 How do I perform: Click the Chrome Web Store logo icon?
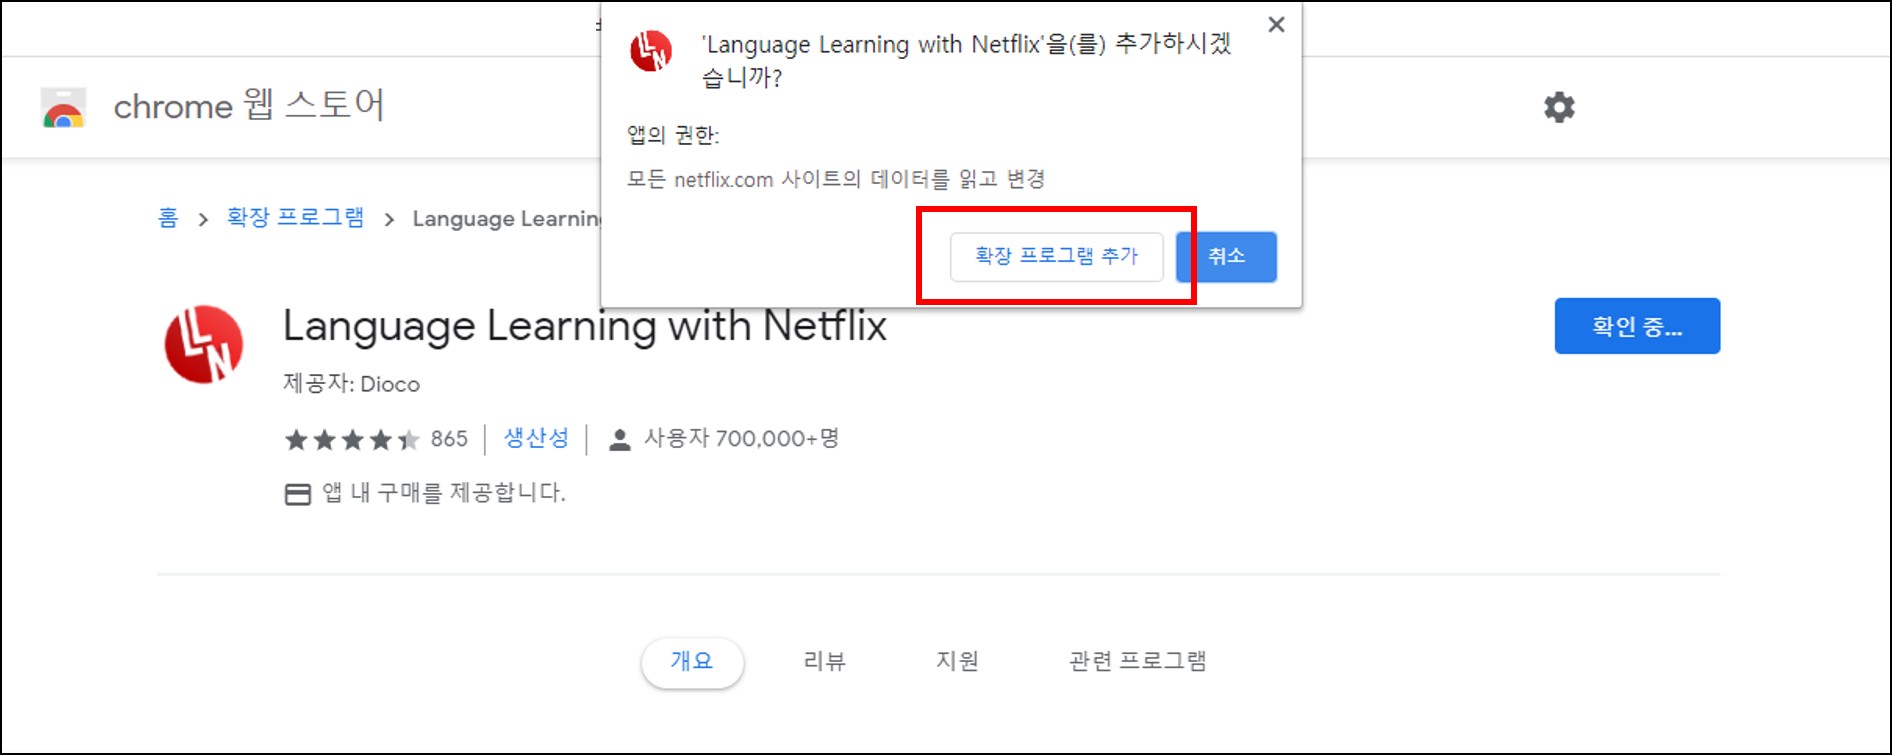tap(63, 107)
